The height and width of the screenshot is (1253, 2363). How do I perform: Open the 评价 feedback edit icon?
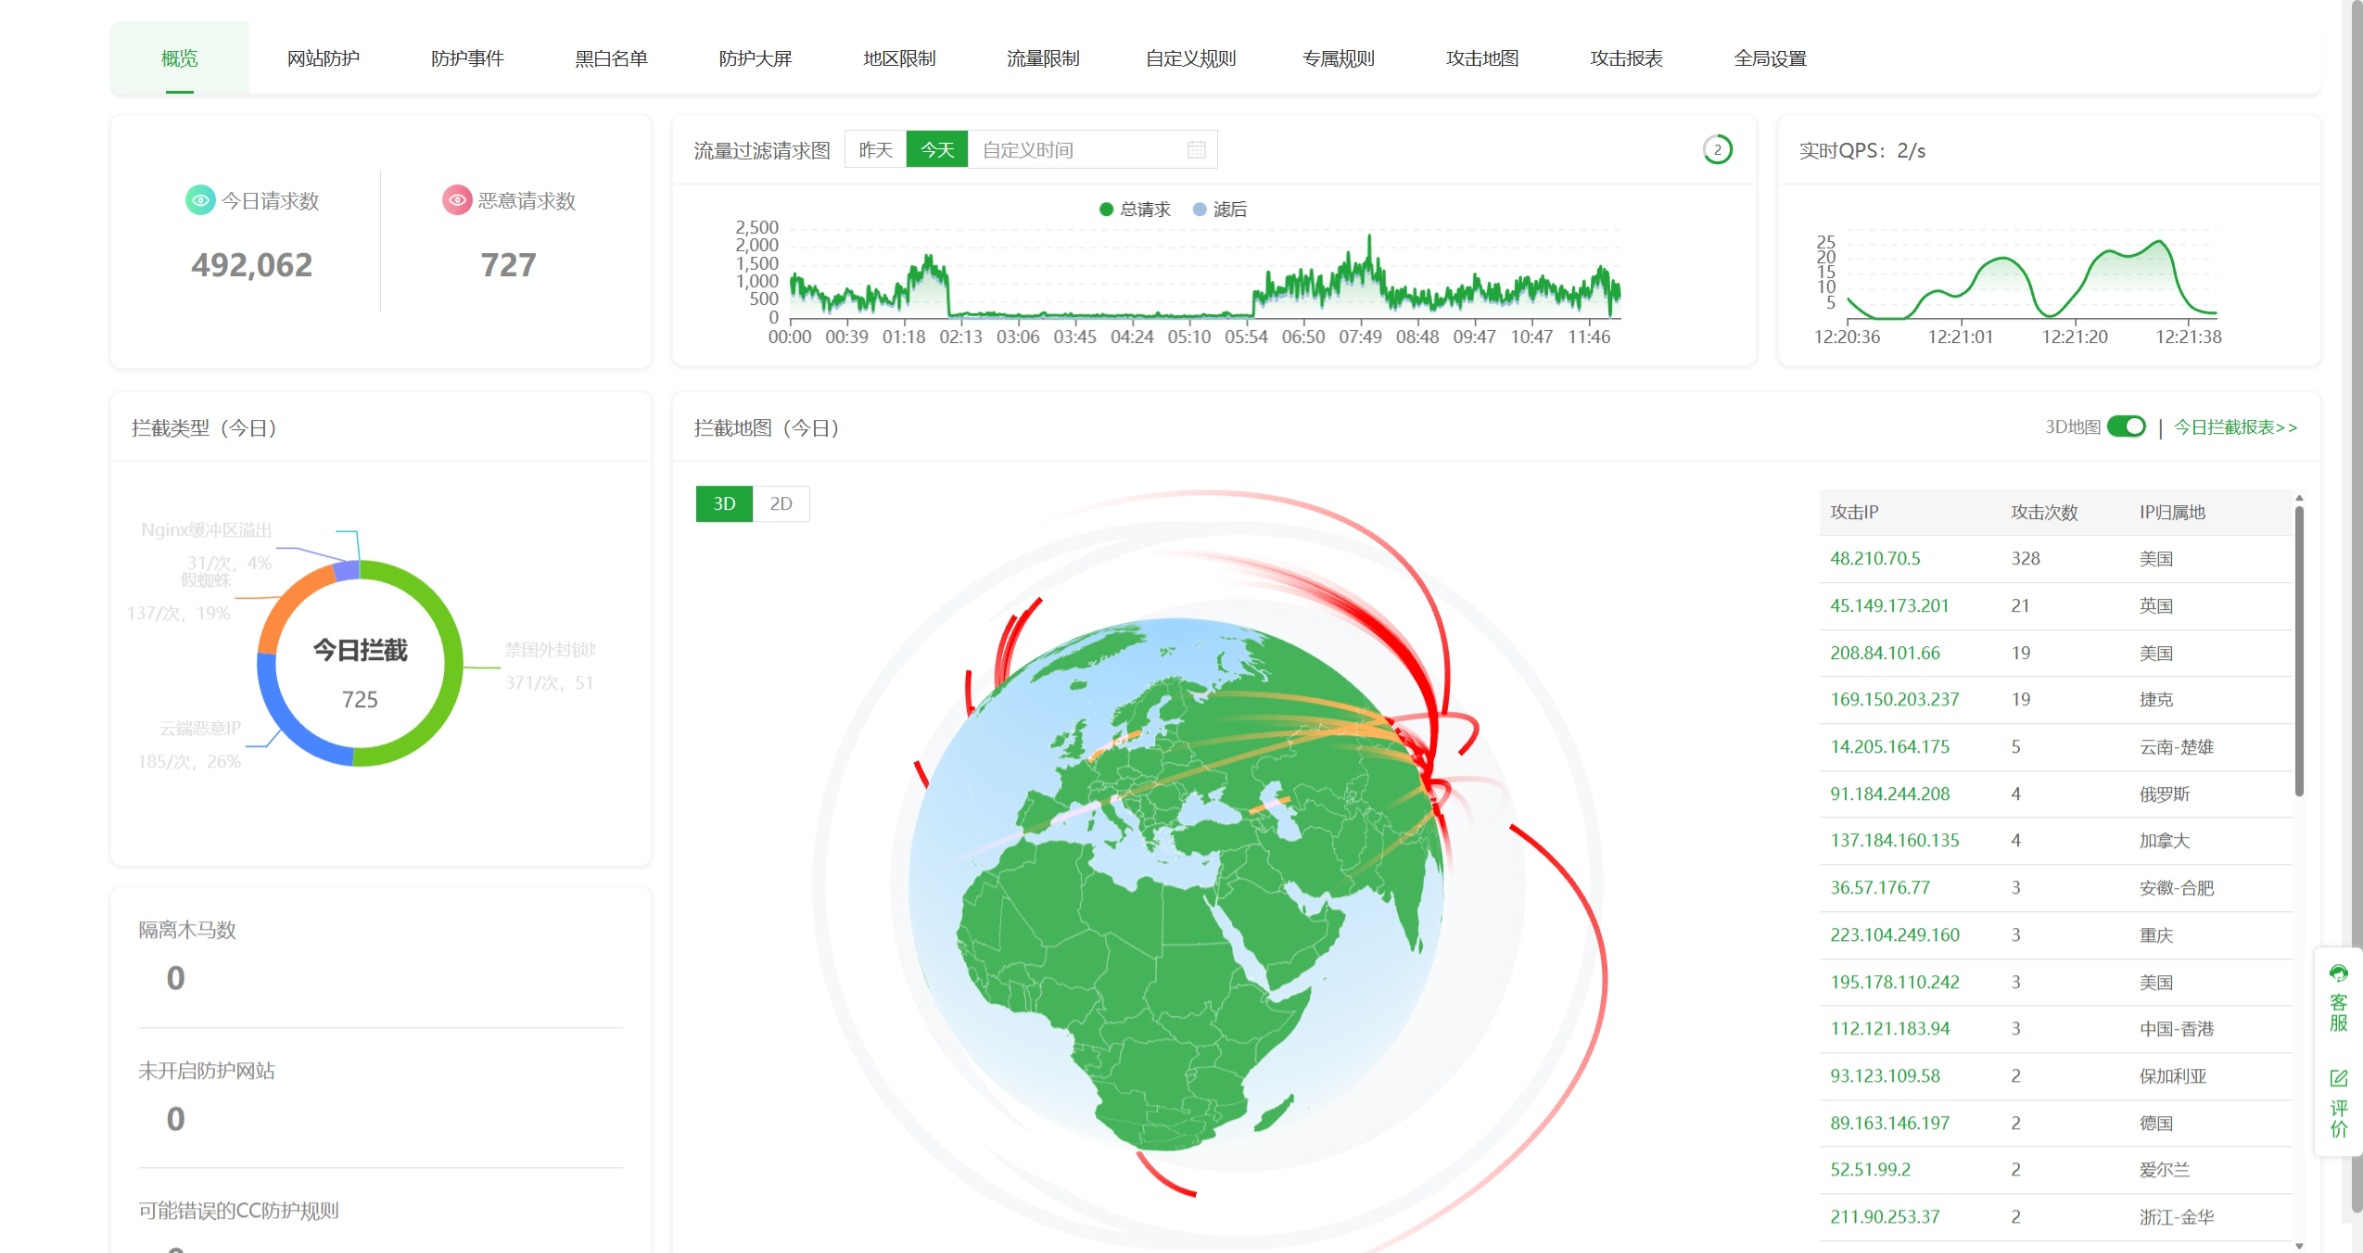point(2338,1078)
